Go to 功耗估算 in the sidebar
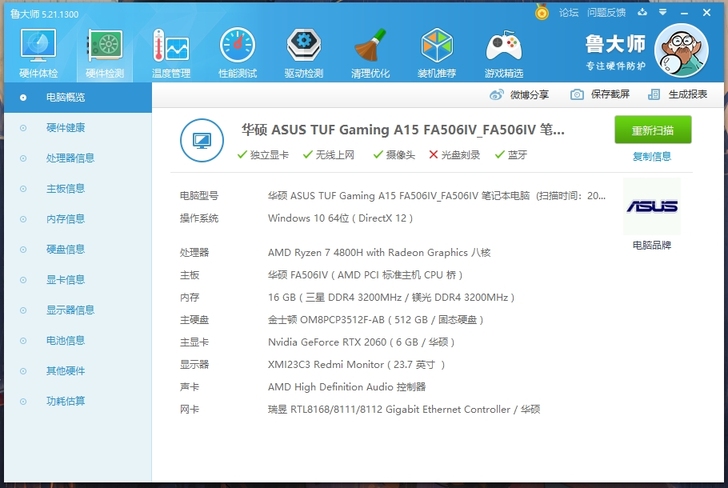Viewport: 728px width, 488px height. [x=65, y=401]
